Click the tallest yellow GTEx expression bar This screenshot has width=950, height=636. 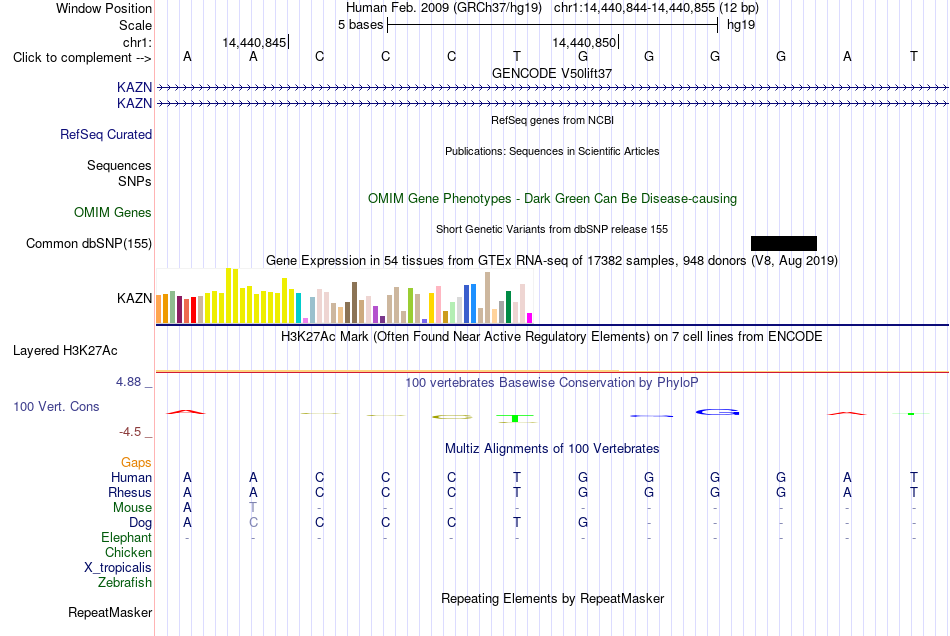coord(228,295)
